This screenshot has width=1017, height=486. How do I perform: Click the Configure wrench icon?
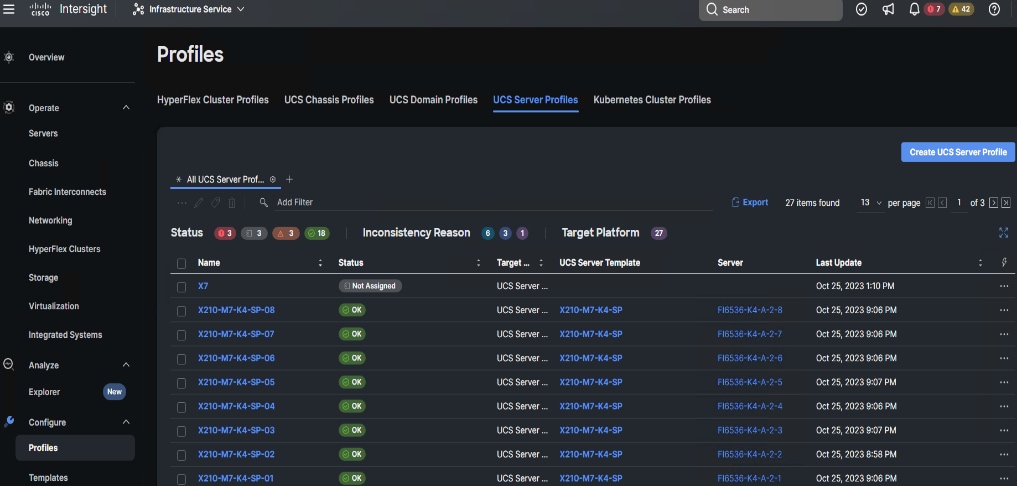[8, 422]
